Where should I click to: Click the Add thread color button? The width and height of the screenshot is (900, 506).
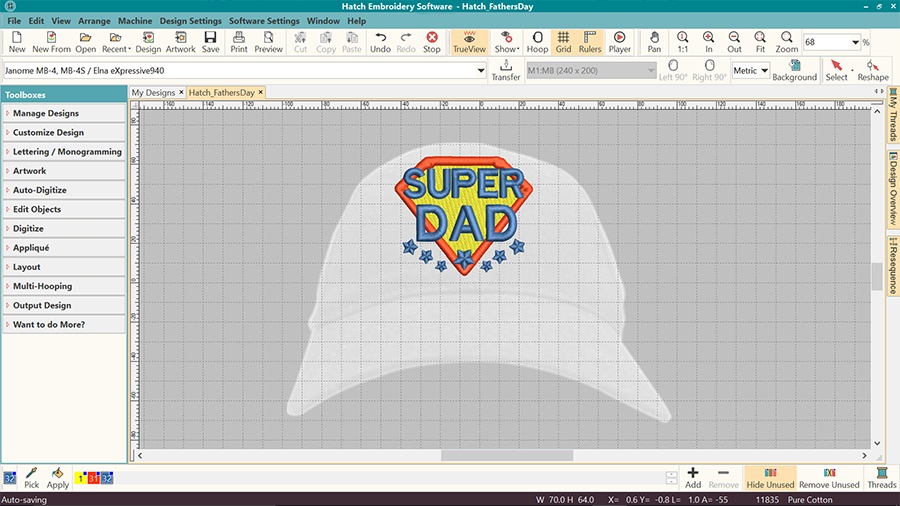693,477
